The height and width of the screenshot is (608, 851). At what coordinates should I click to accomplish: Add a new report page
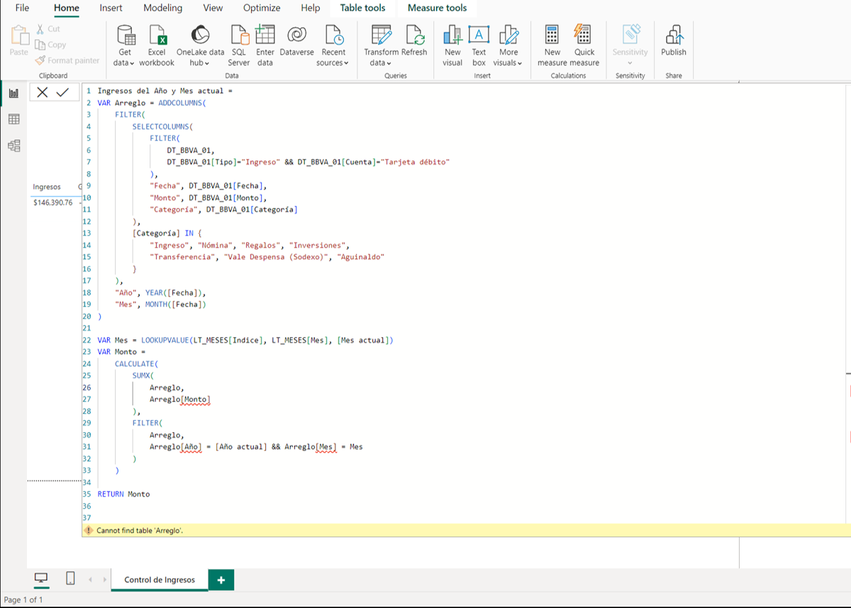pyautogui.click(x=221, y=580)
